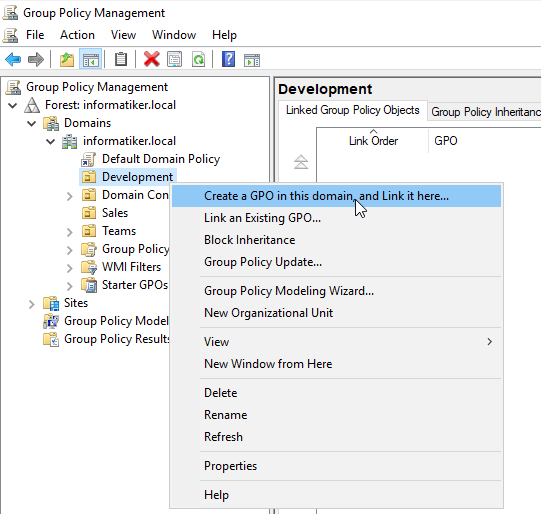Viewport: 541px width, 514px height.
Task: Select the Sales organizational unit
Action: click(115, 213)
